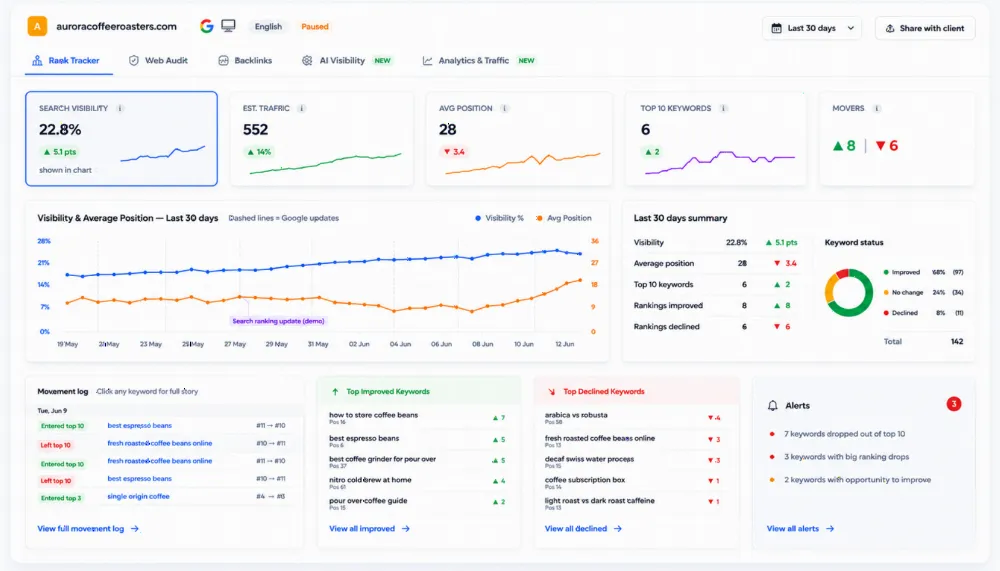Open View all declined link

point(583,528)
